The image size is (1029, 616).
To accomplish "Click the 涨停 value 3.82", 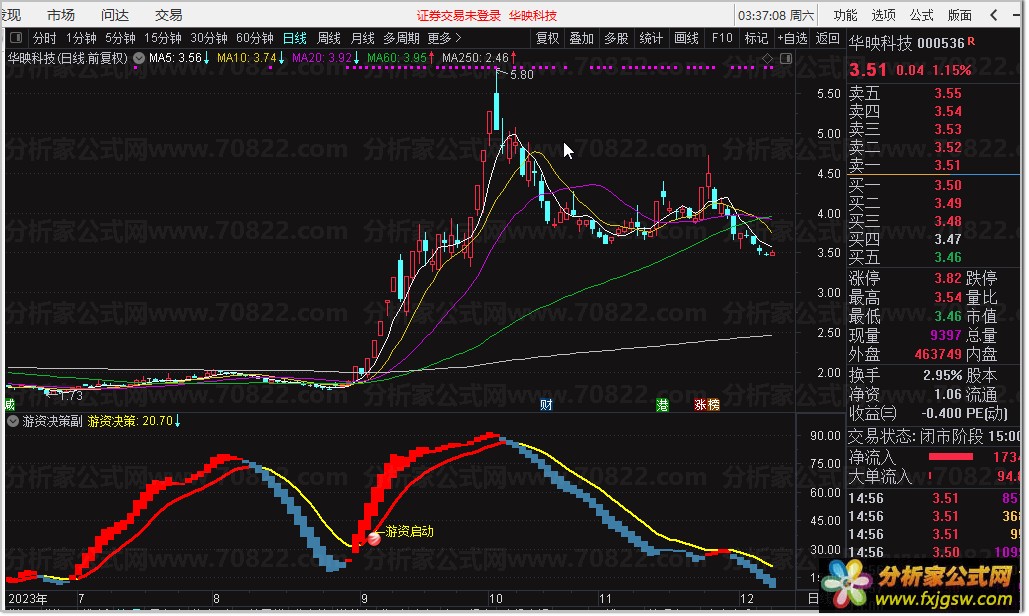I will pos(948,278).
